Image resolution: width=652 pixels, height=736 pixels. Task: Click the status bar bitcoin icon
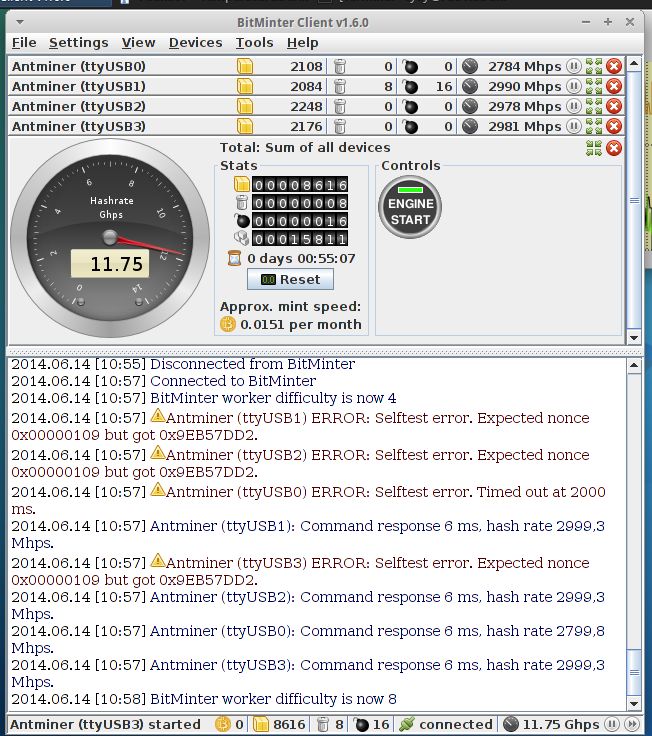pos(222,724)
